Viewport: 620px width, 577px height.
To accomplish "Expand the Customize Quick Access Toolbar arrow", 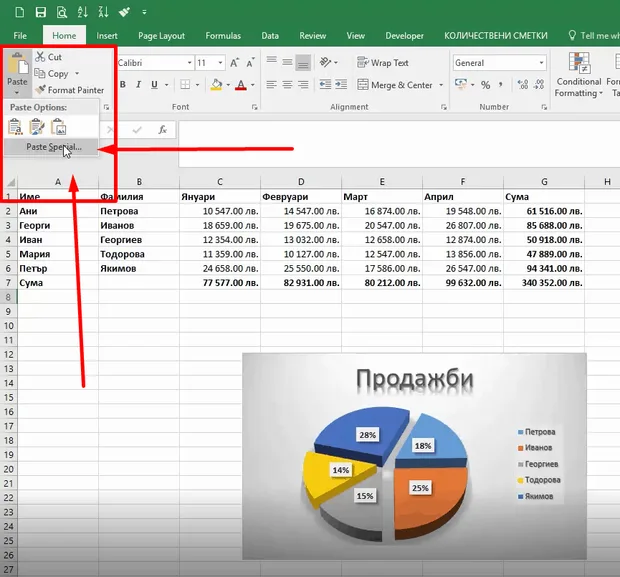I will [144, 13].
